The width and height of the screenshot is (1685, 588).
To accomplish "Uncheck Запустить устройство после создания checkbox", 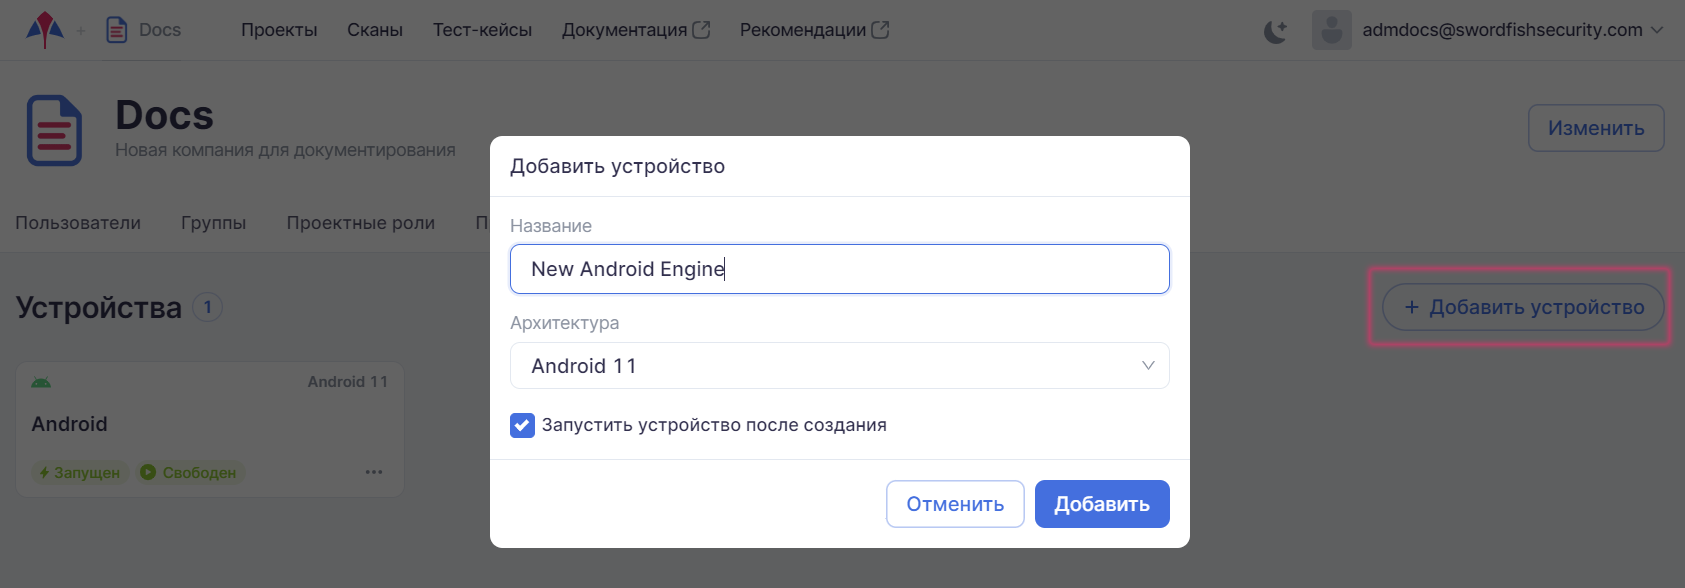I will click(x=522, y=425).
